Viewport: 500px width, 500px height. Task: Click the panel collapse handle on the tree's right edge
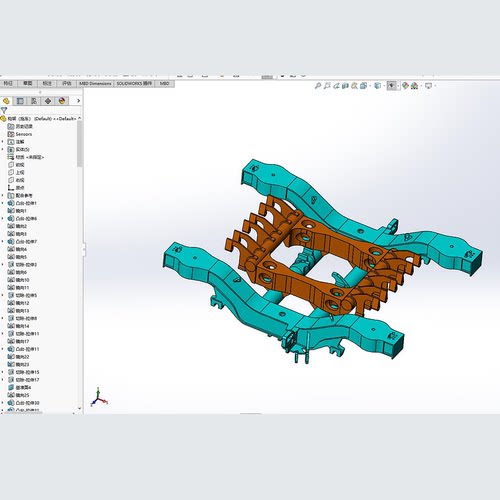point(84,249)
